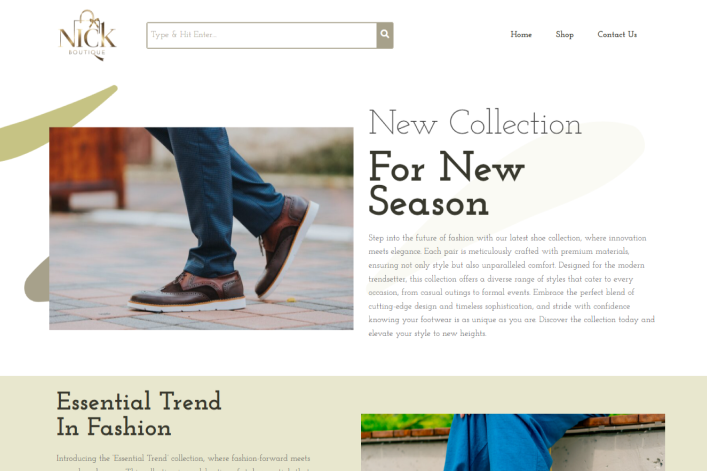
Task: Select the 'New Collection' heading
Action: click(475, 123)
